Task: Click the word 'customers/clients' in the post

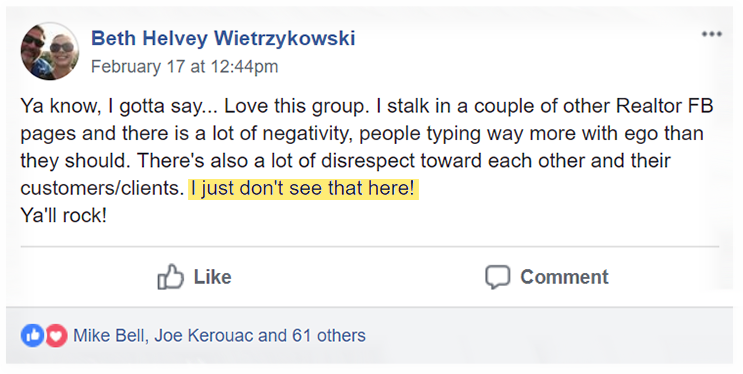Action: pos(102,189)
